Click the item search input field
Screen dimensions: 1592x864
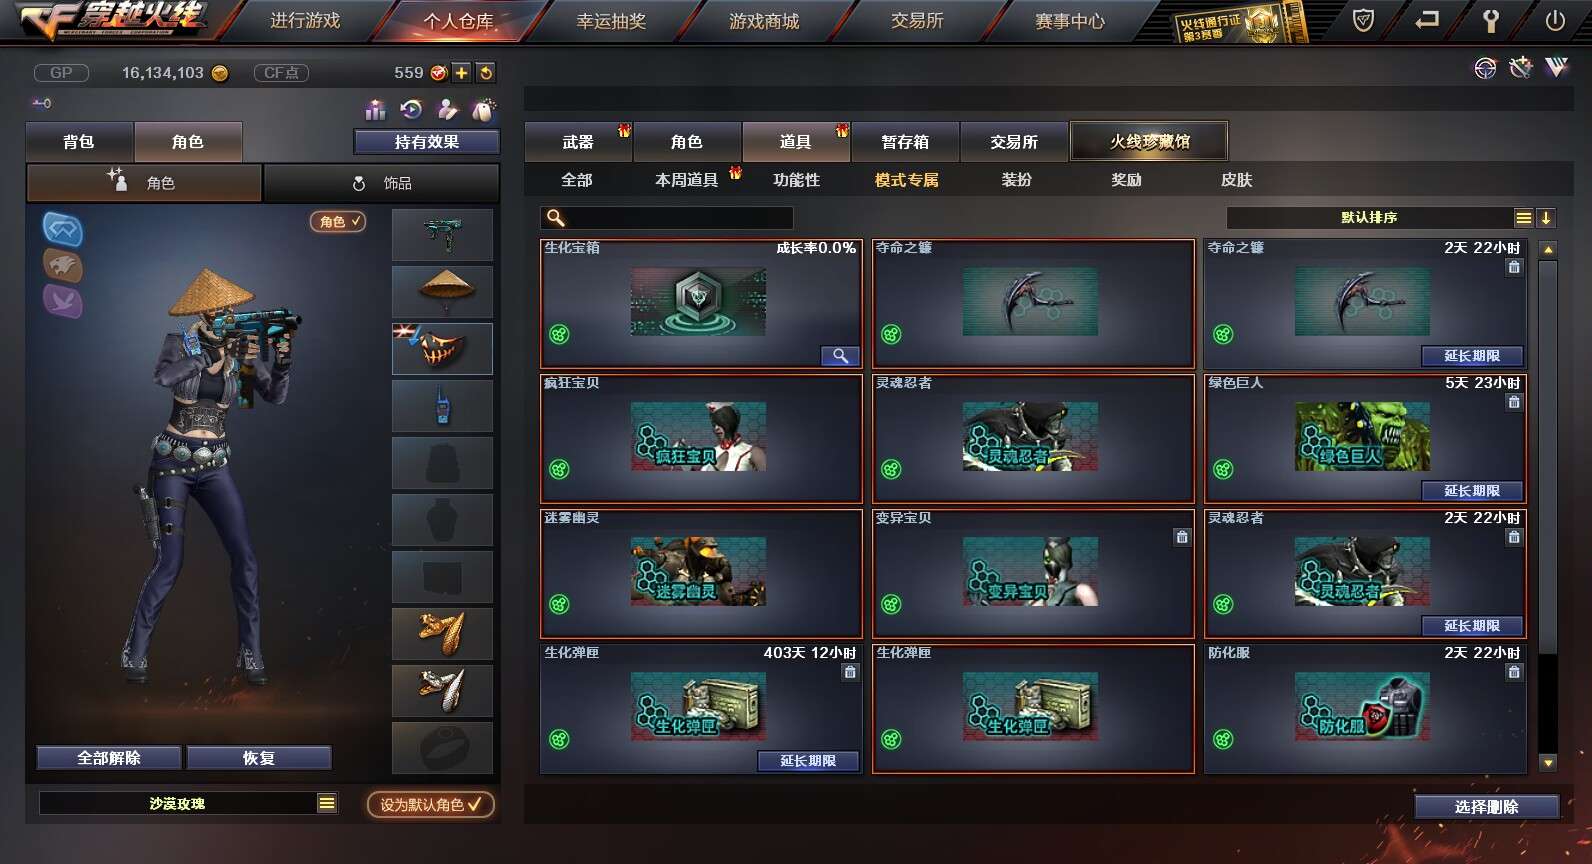click(x=667, y=218)
